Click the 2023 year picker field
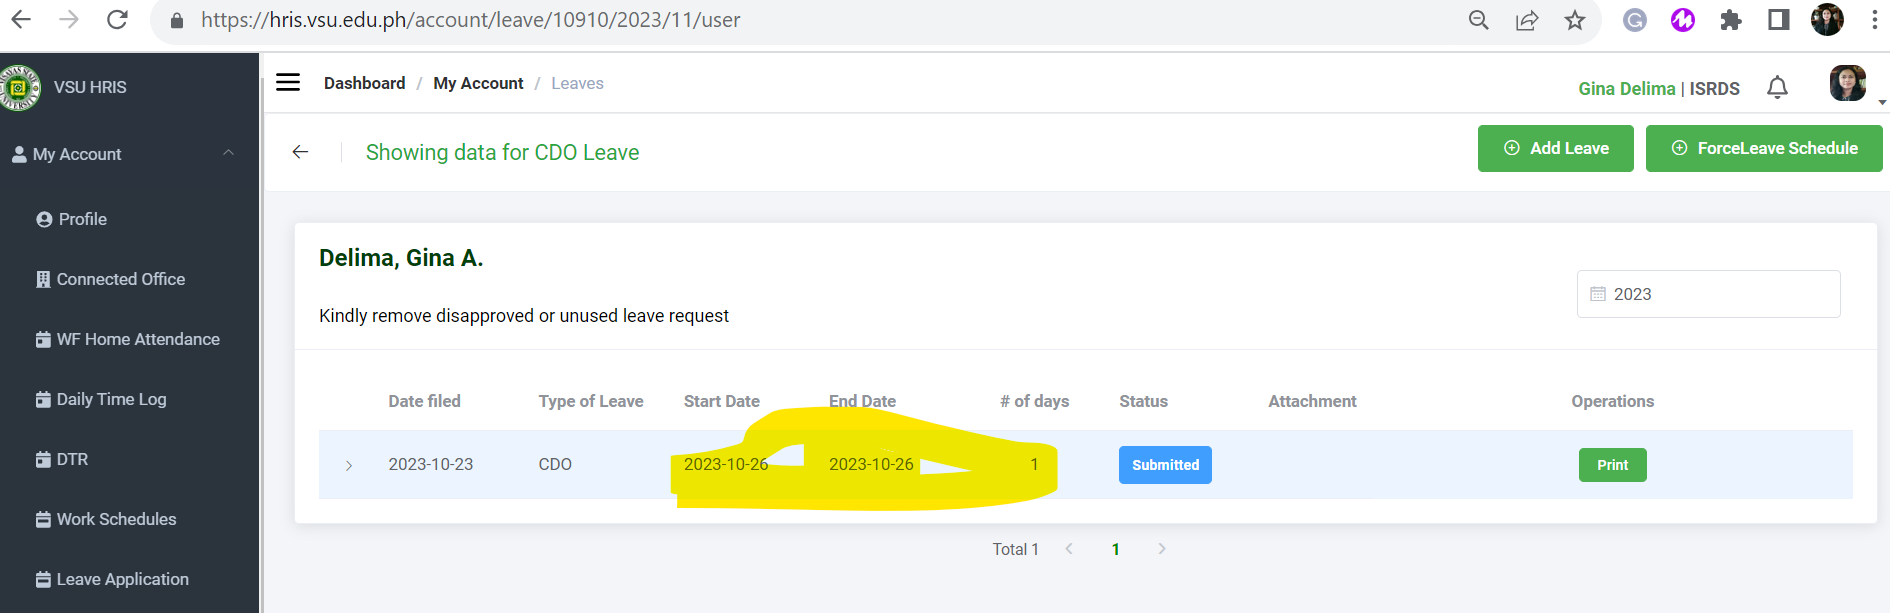The width and height of the screenshot is (1890, 613). [x=1708, y=294]
